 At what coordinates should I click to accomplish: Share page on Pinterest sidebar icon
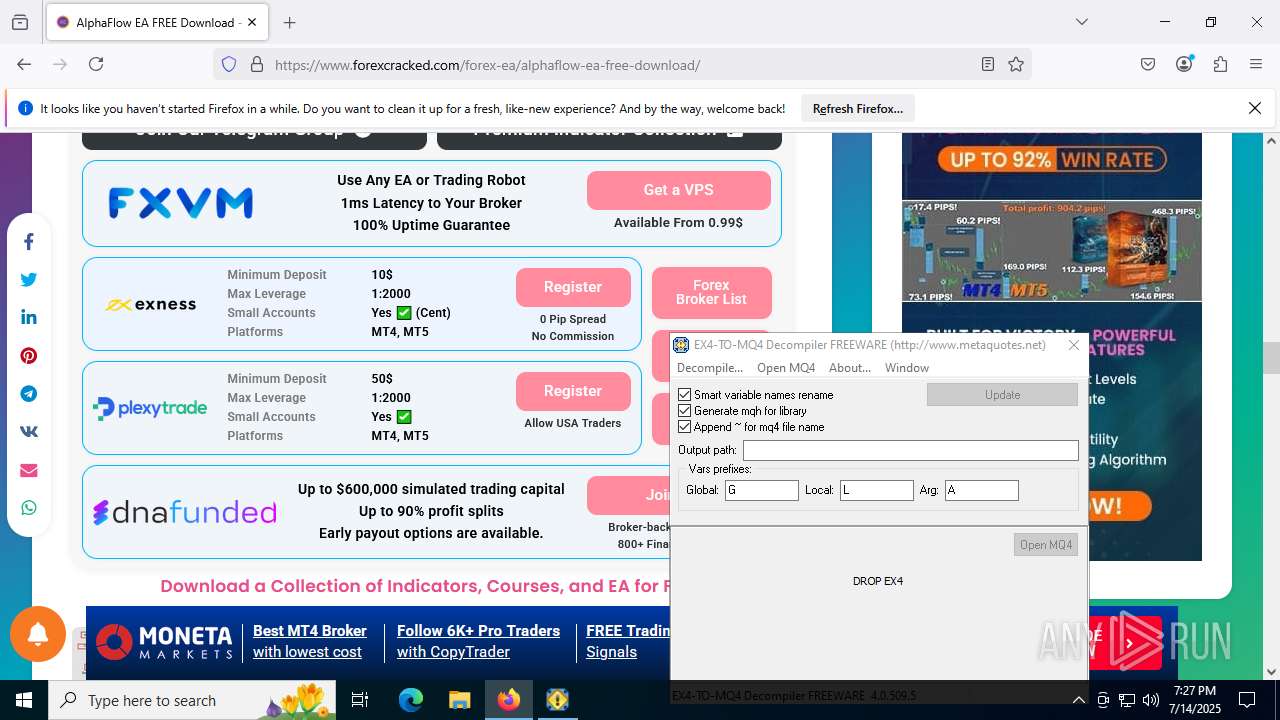tap(28, 356)
